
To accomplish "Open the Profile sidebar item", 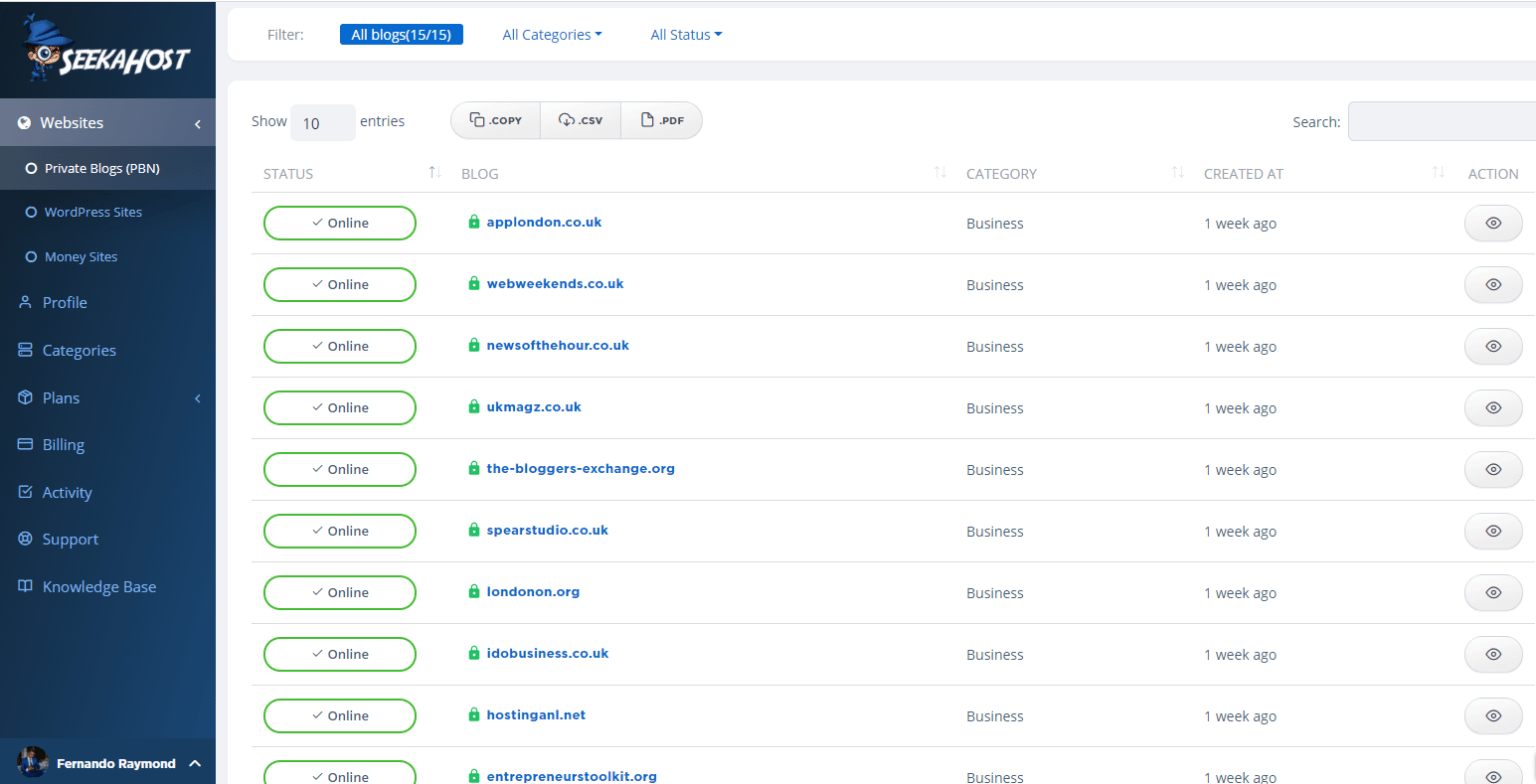I will coord(64,303).
